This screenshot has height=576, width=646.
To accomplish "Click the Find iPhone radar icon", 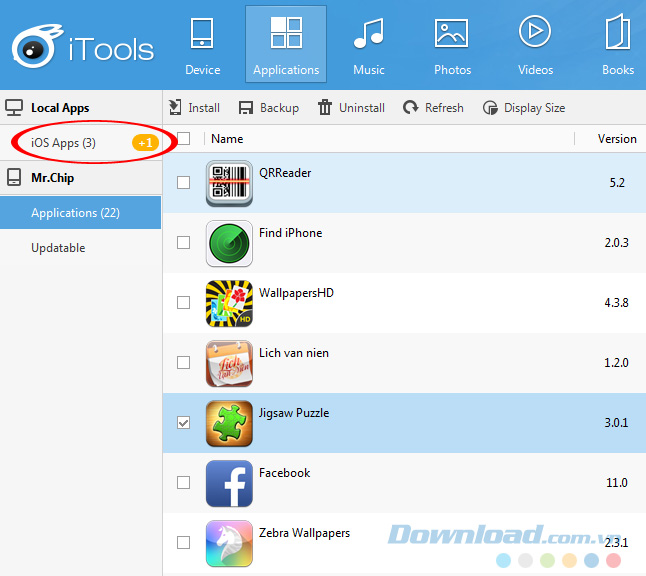I will pyautogui.click(x=229, y=244).
